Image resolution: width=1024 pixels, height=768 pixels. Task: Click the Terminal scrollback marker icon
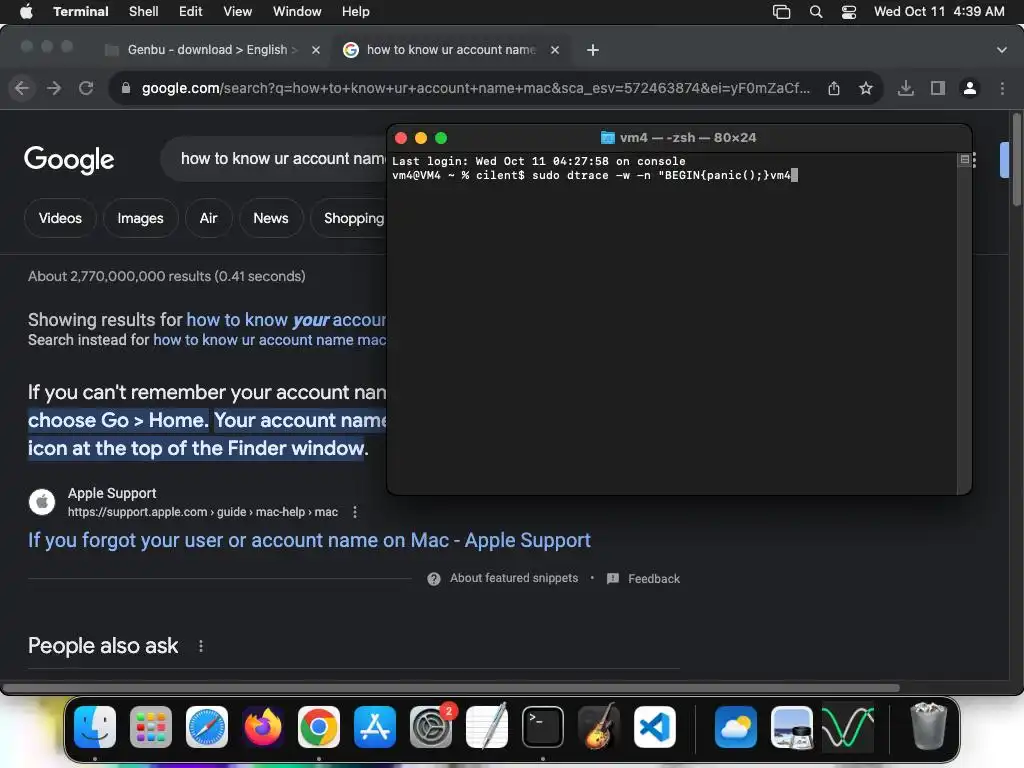[x=965, y=159]
